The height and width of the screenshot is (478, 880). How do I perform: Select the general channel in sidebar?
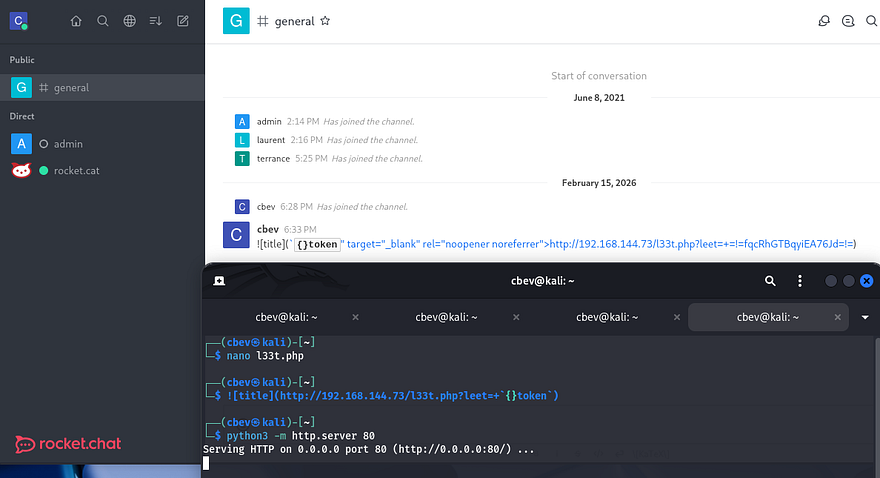(x=71, y=88)
